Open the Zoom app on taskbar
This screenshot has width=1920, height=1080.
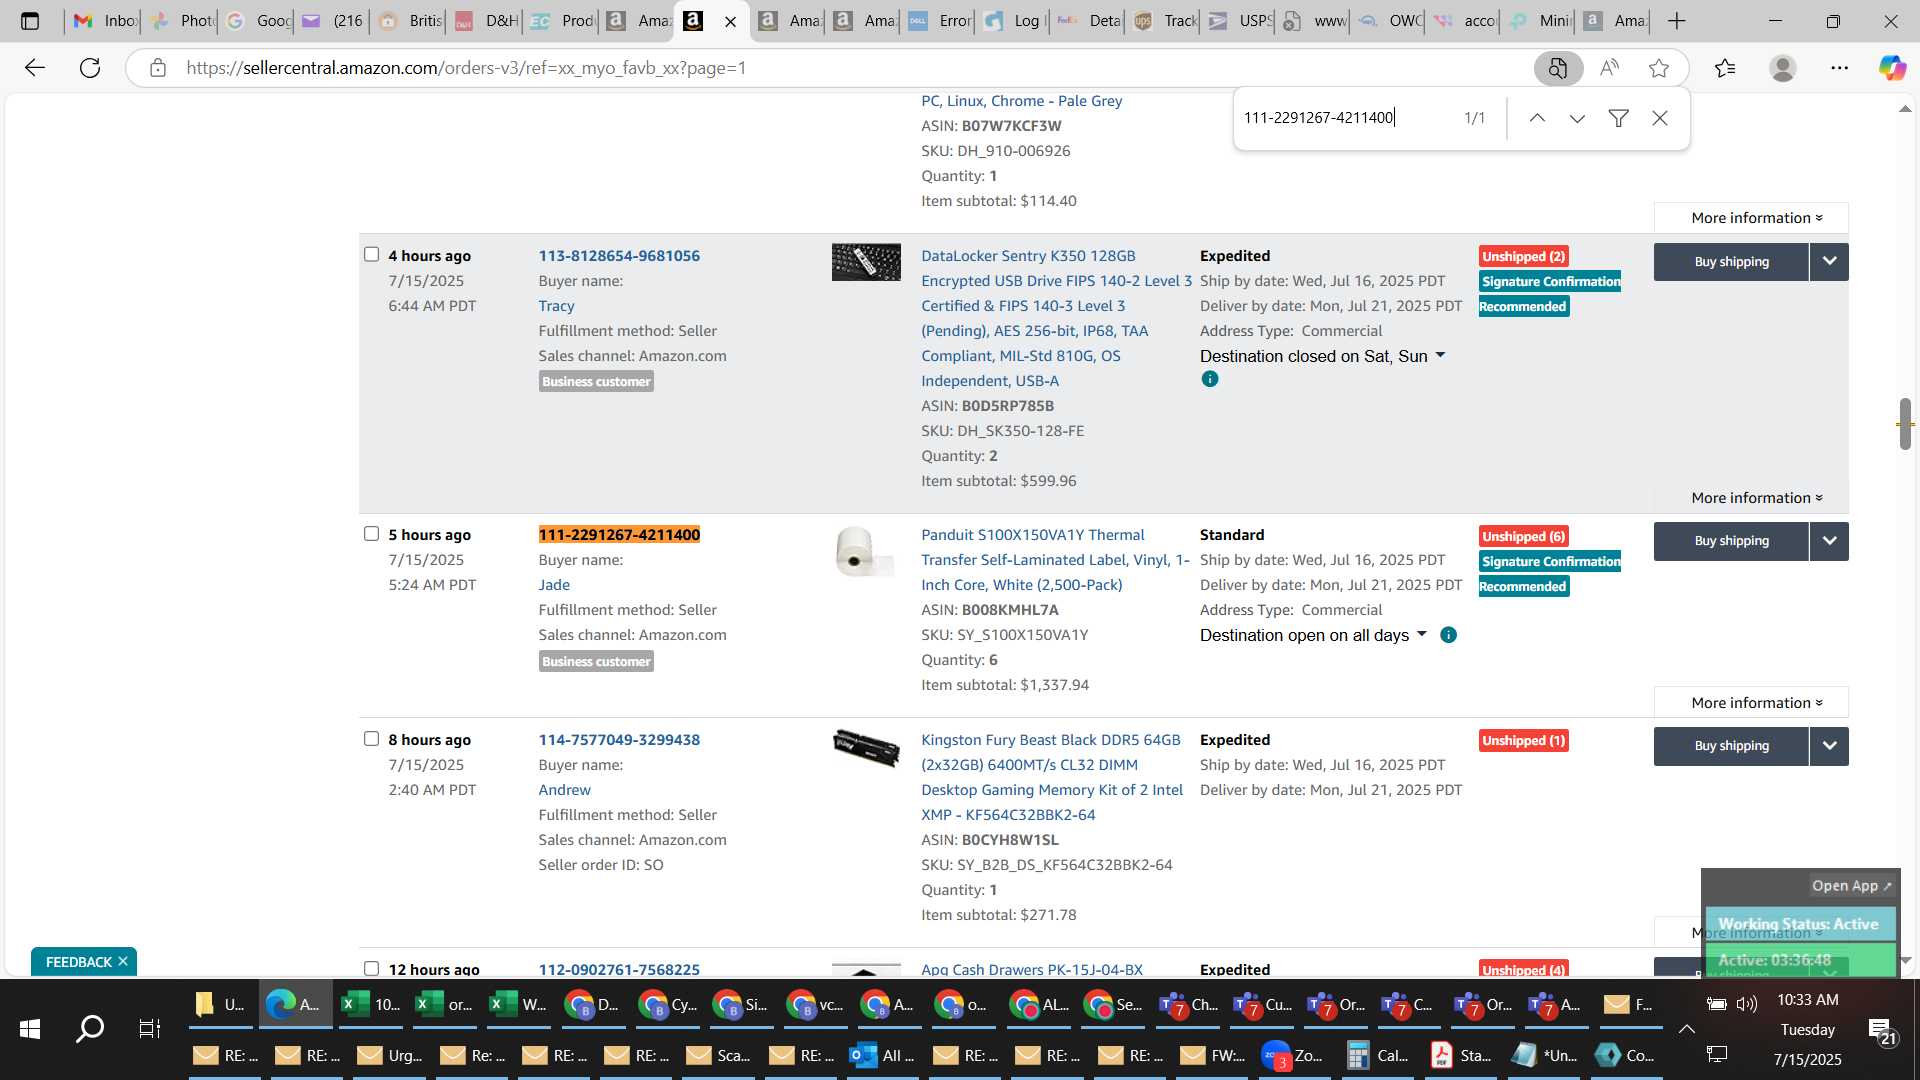[x=1294, y=1055]
